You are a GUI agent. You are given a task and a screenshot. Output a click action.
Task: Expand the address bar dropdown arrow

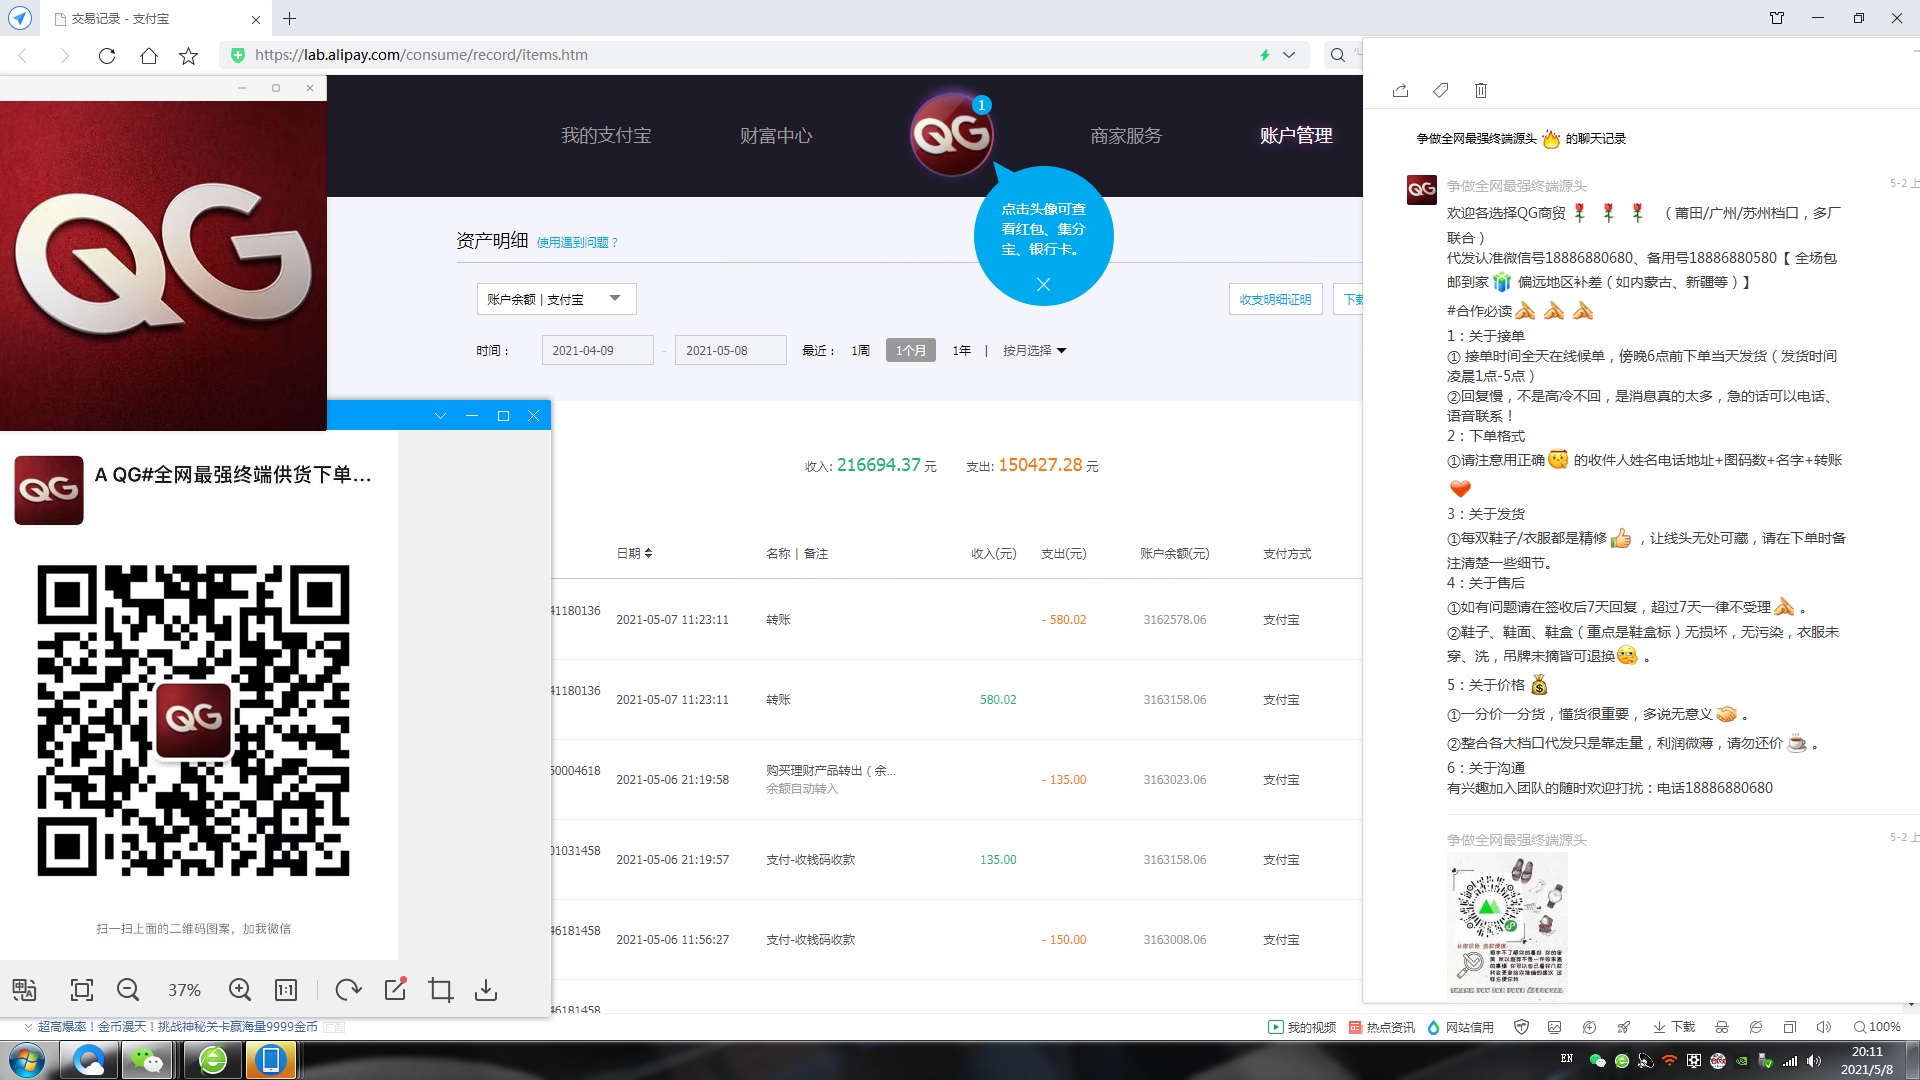[x=1289, y=55]
